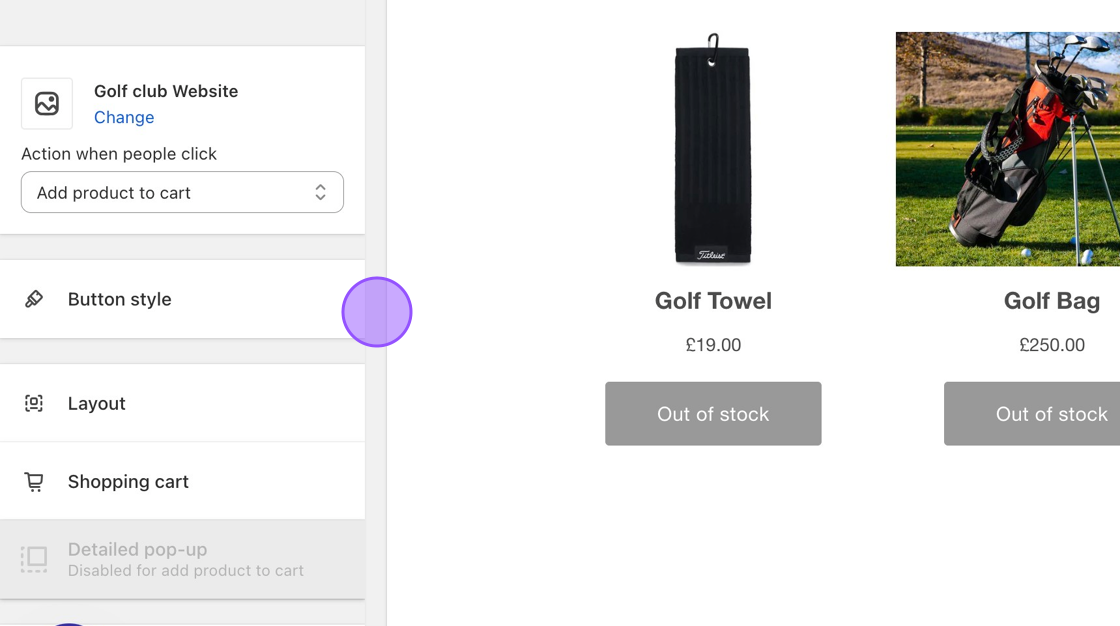The width and height of the screenshot is (1120, 626).
Task: Click the Golf Towel product image
Action: point(712,149)
